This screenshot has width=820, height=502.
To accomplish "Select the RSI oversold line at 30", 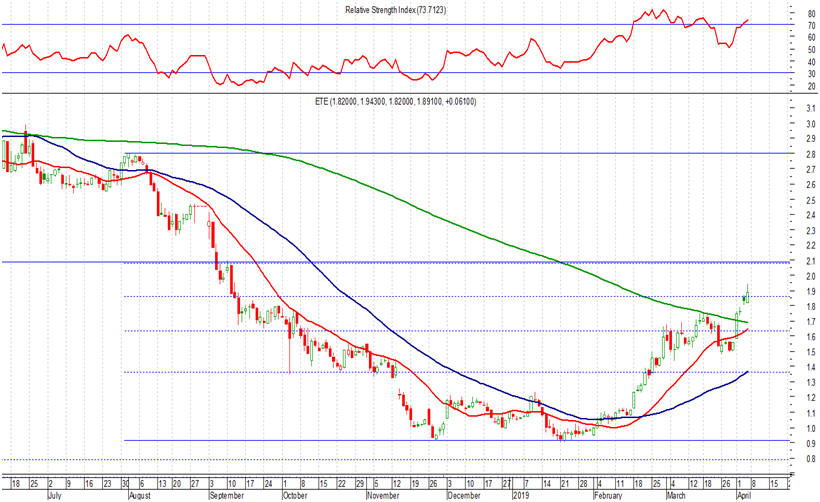I will (395, 73).
